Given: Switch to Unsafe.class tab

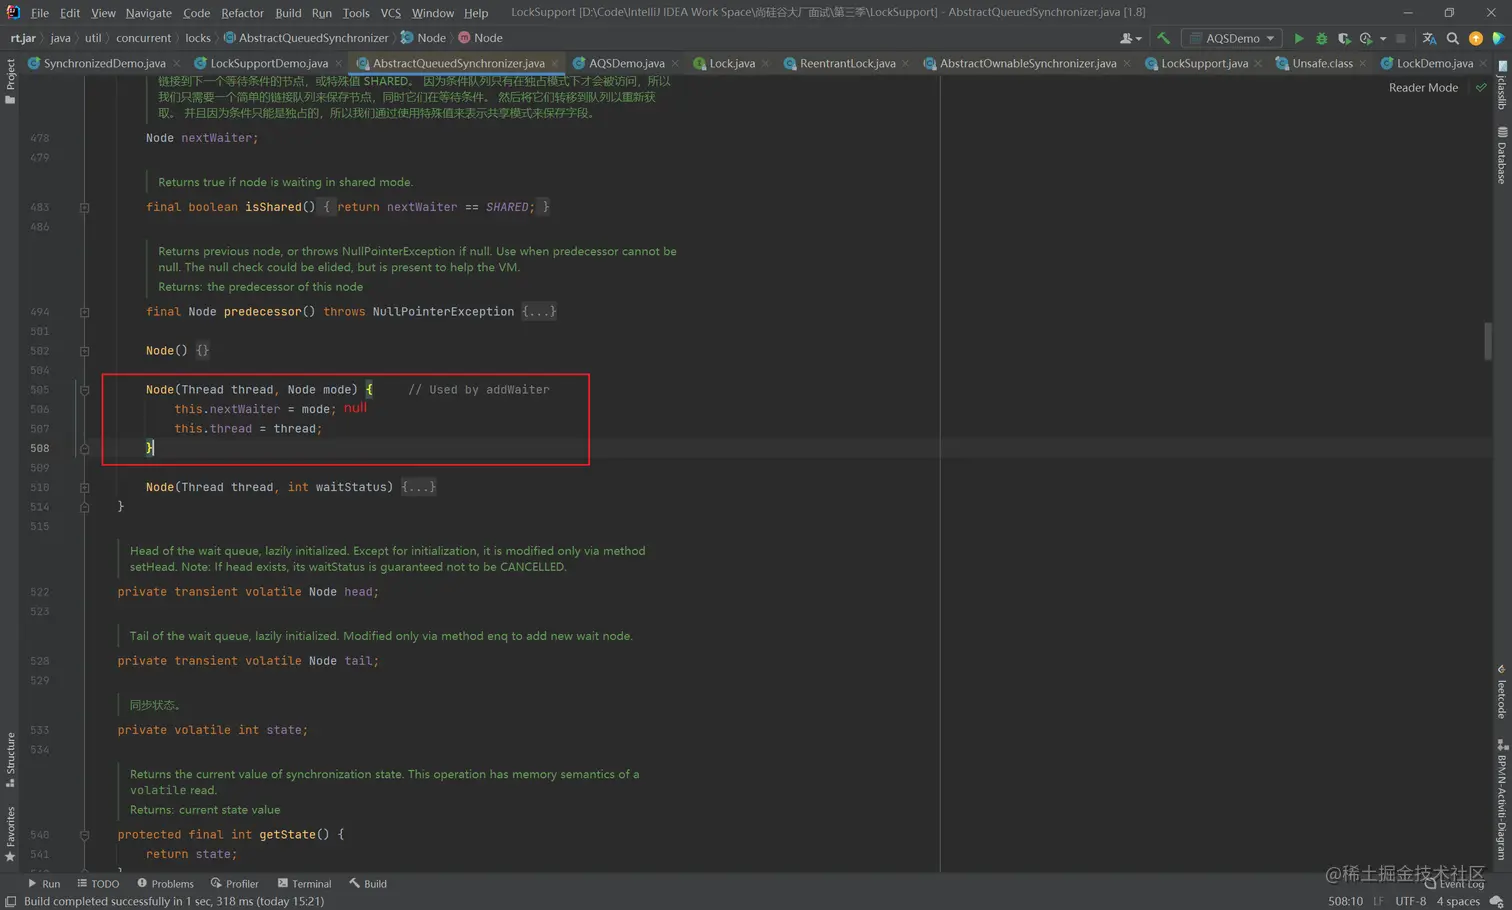Looking at the screenshot, I should point(1321,63).
